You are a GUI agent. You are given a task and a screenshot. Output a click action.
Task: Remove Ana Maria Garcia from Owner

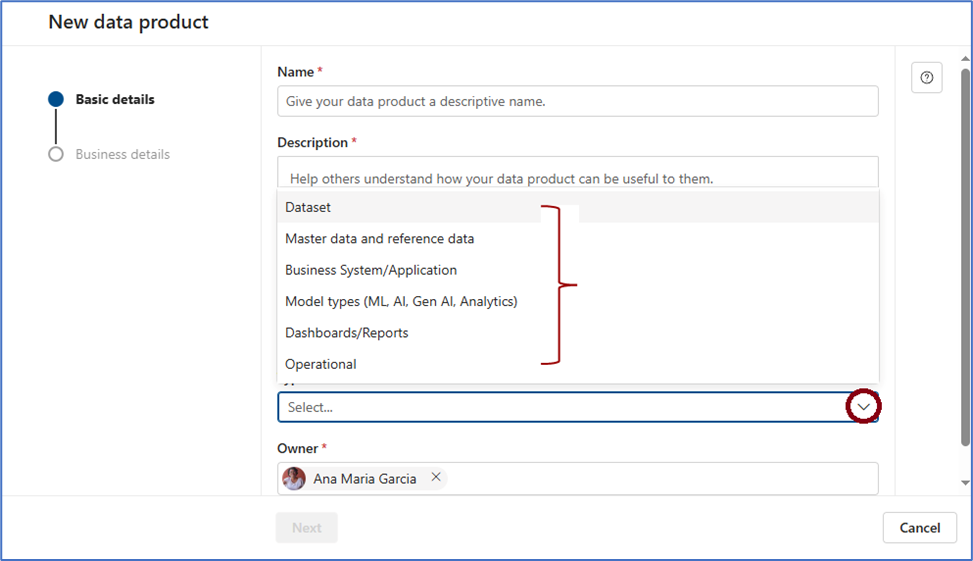click(436, 477)
